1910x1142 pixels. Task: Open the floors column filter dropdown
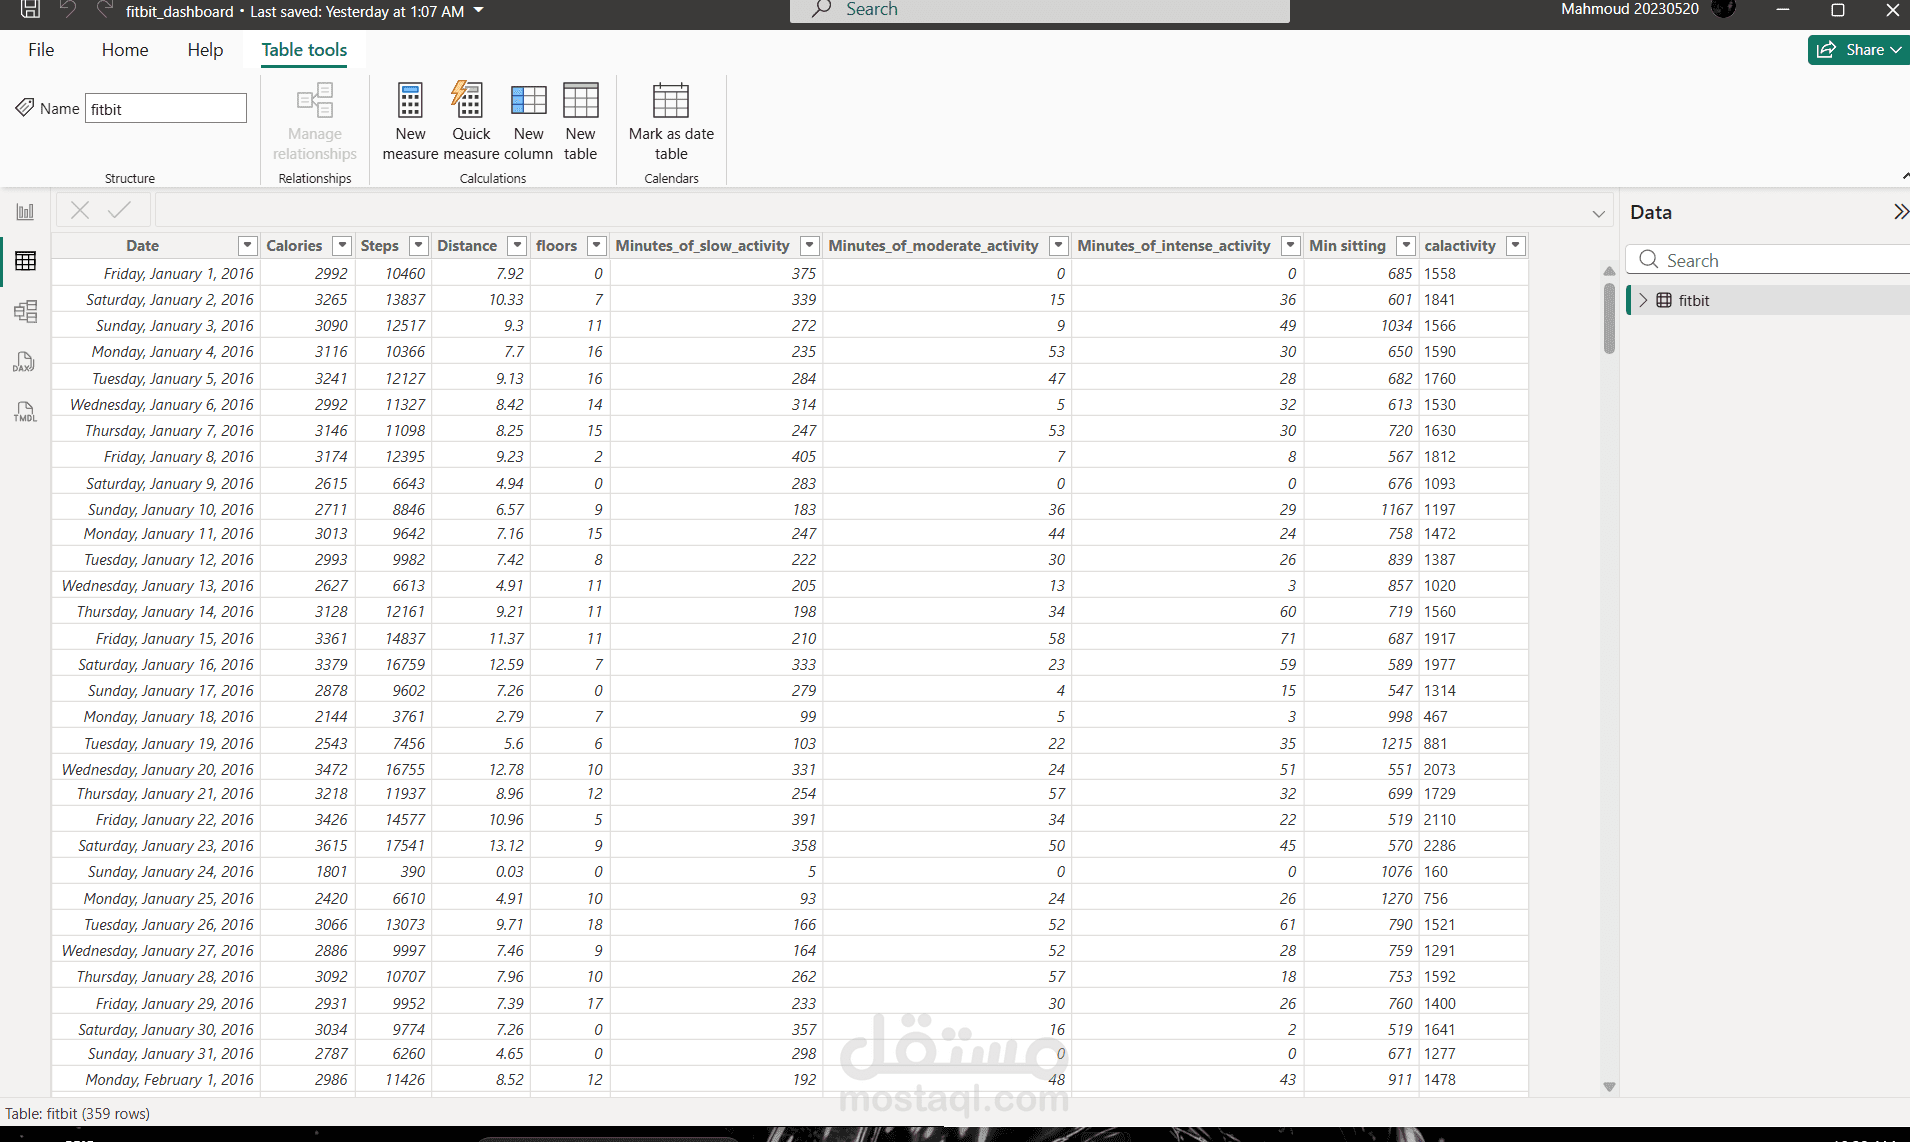(x=597, y=246)
